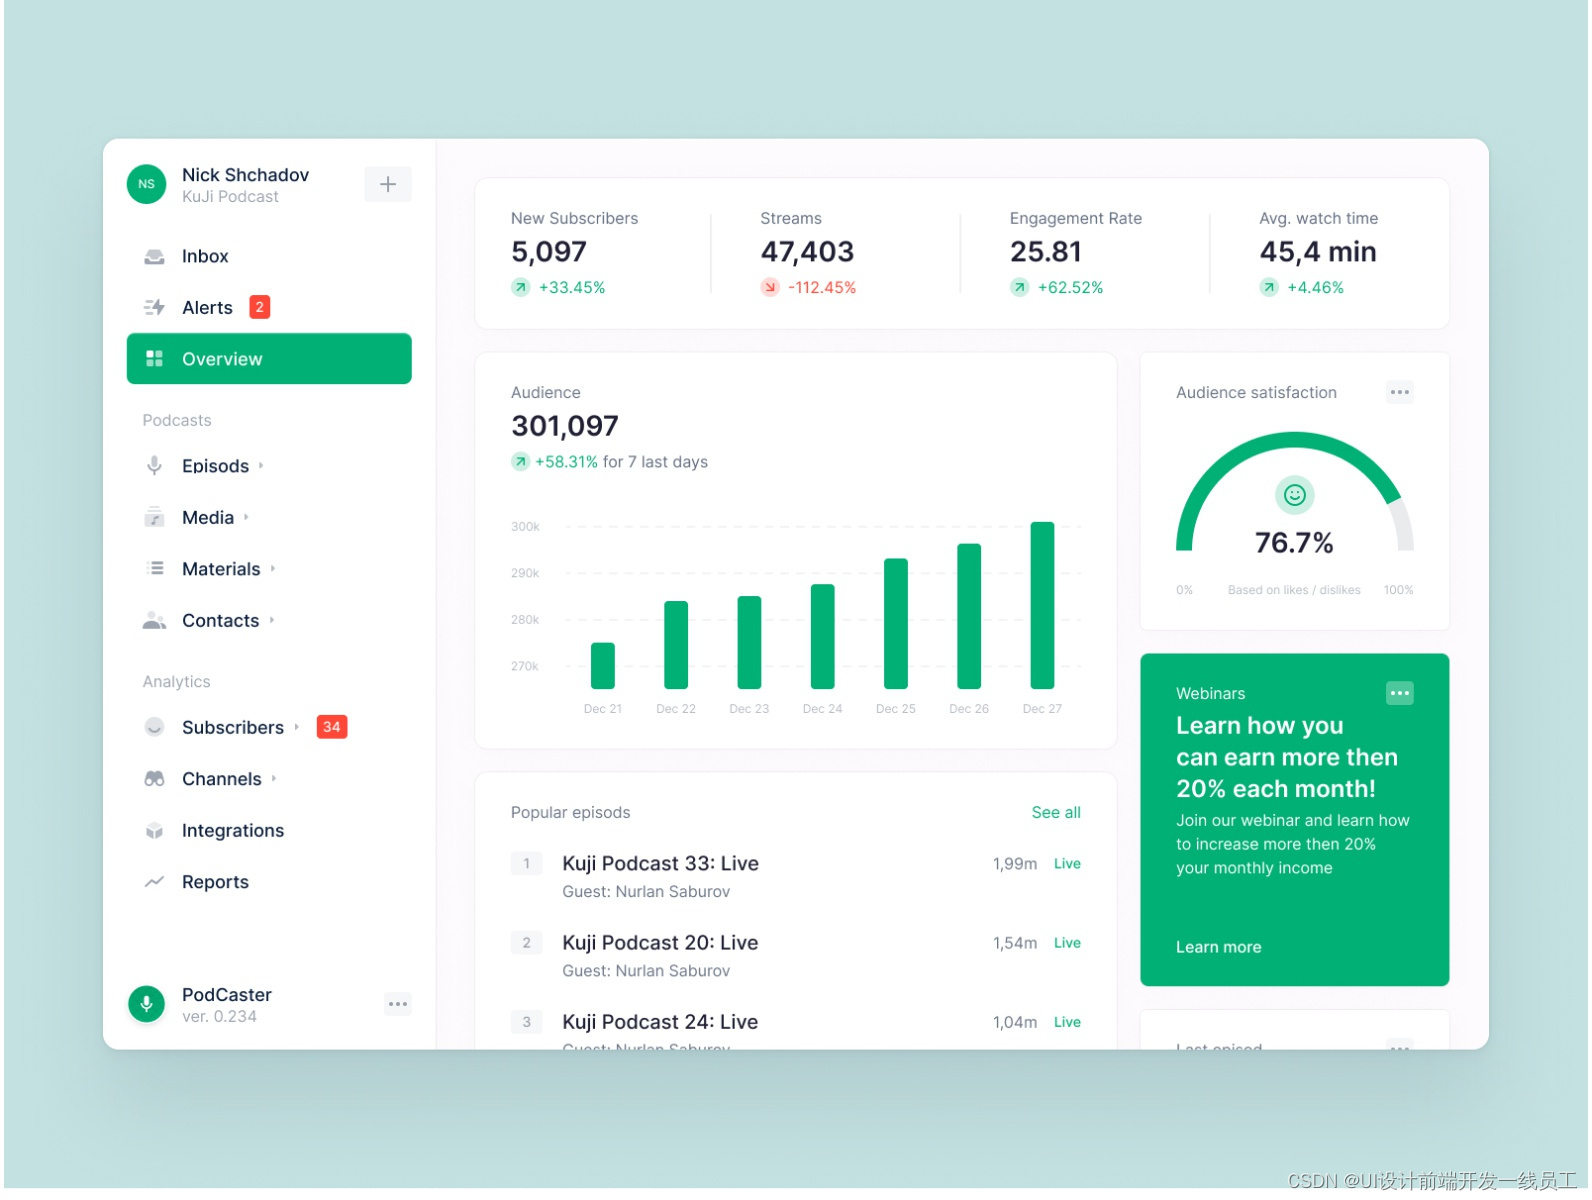Image resolution: width=1592 pixels, height=1200 pixels.
Task: Expand the Episods submenu arrow
Action: (262, 466)
